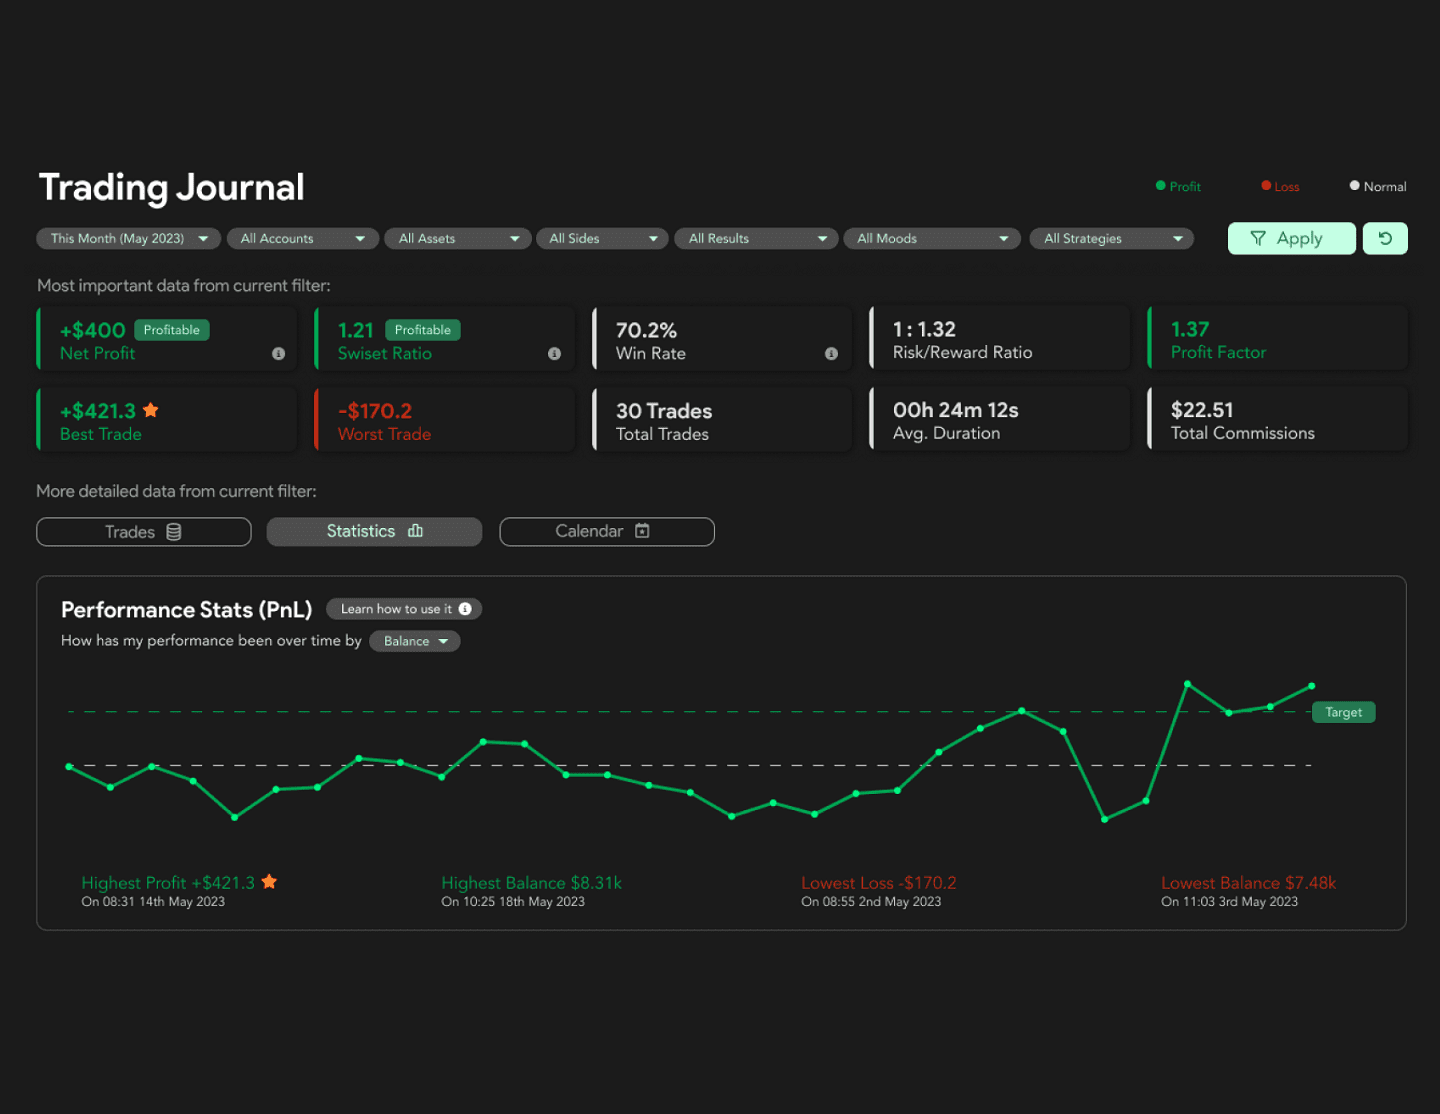The width and height of the screenshot is (1440, 1114).
Task: Click the orange star beside Best Trade value
Action: pos(151,410)
